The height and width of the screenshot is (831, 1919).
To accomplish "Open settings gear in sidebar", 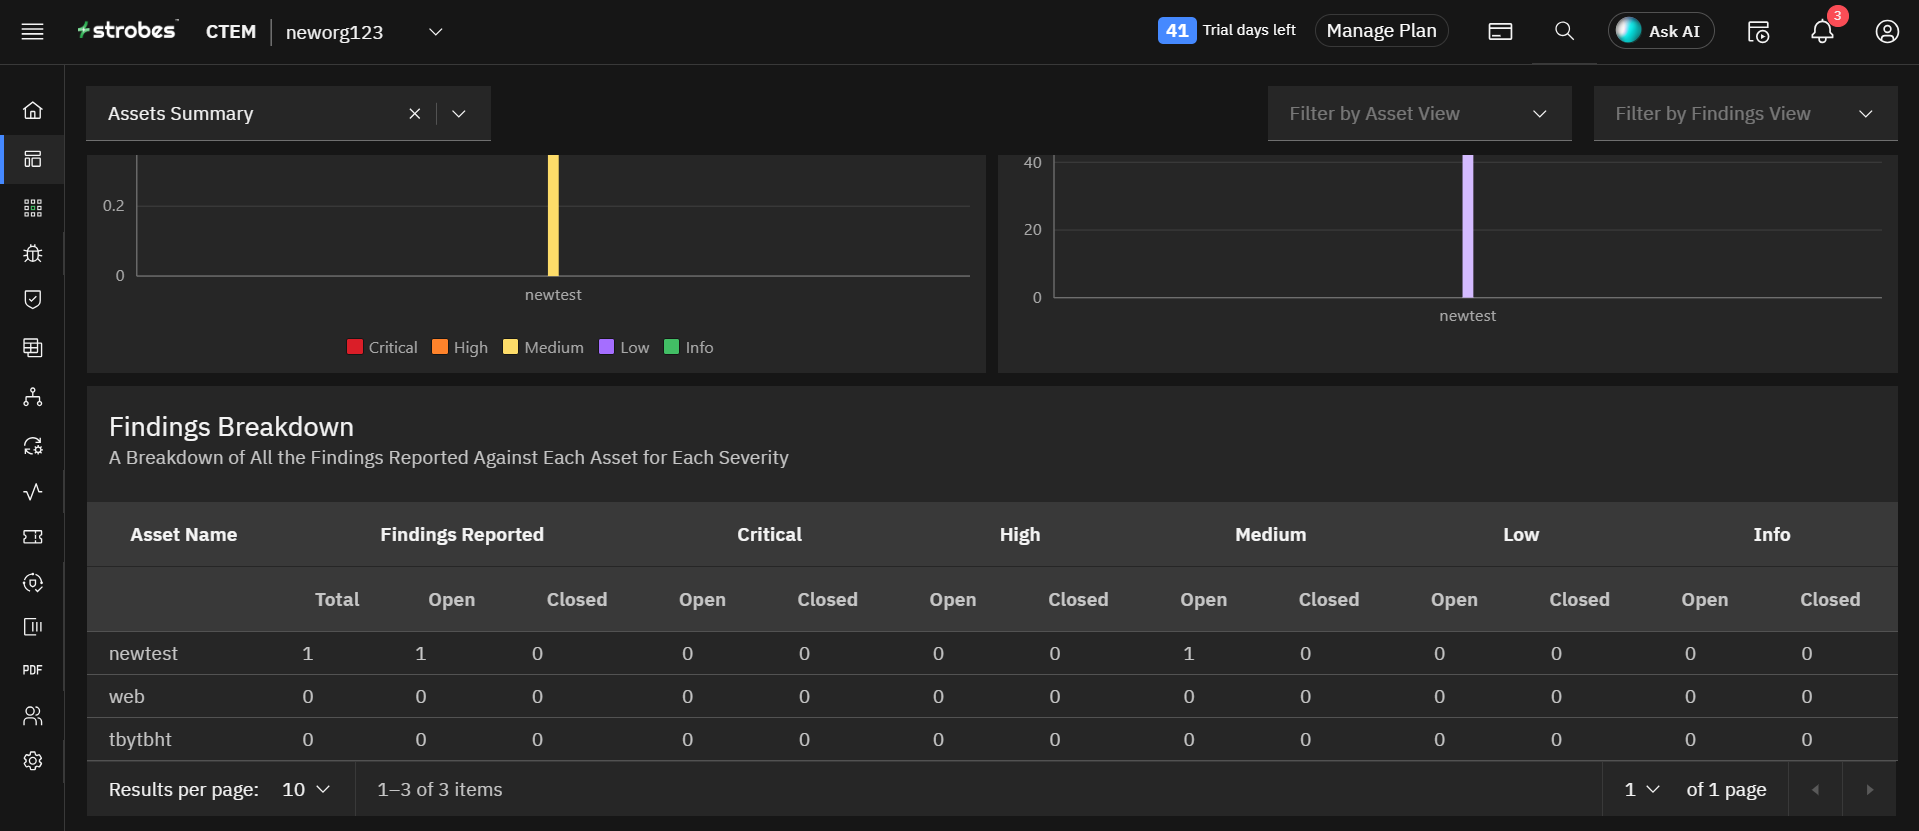I will coord(33,761).
